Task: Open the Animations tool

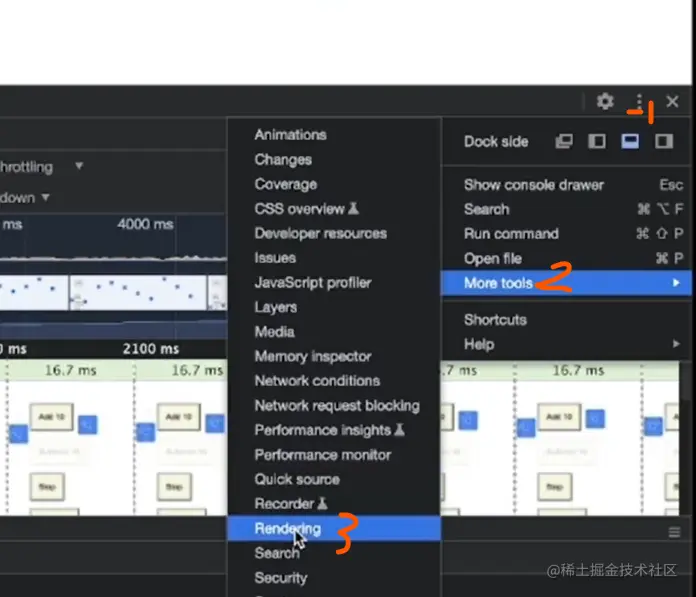Action: click(x=334, y=134)
